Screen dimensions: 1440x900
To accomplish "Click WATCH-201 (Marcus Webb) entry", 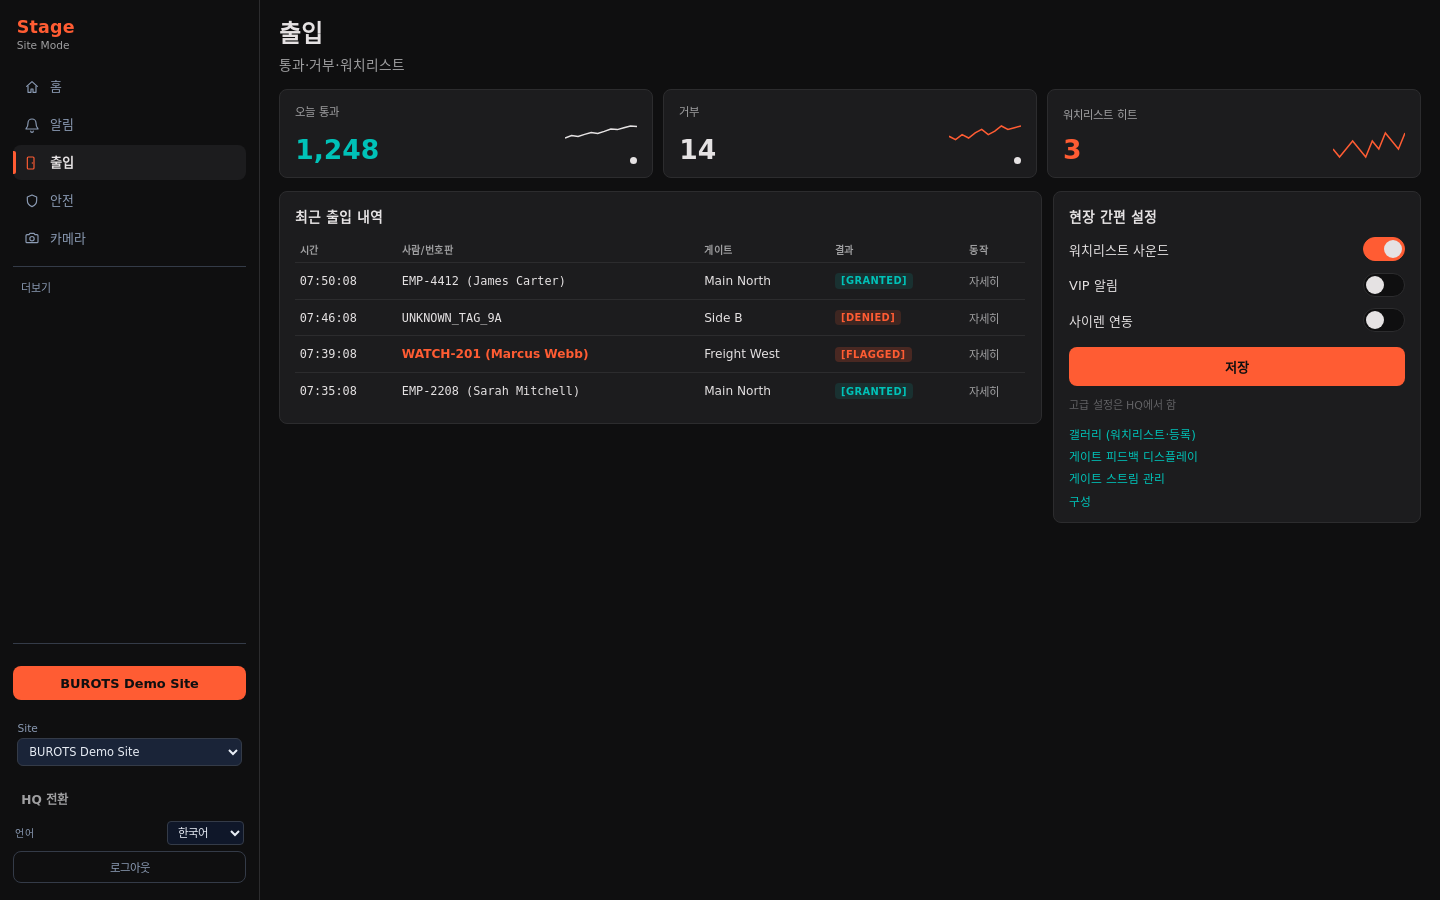I will (495, 354).
